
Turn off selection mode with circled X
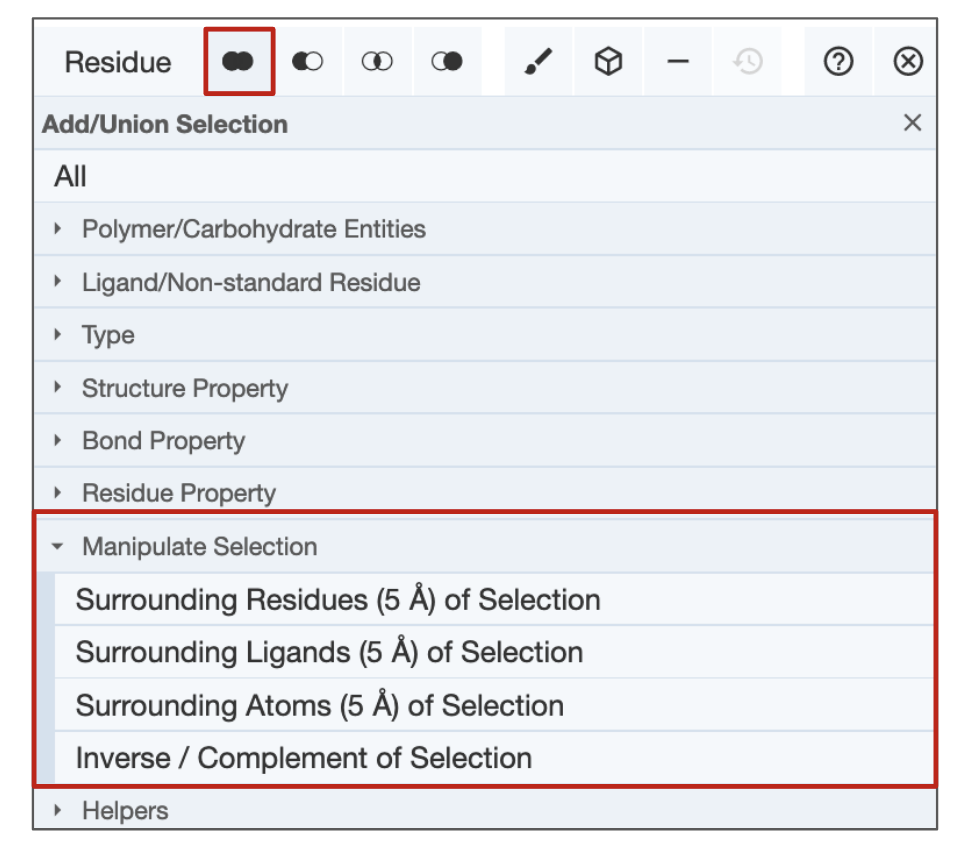[907, 62]
